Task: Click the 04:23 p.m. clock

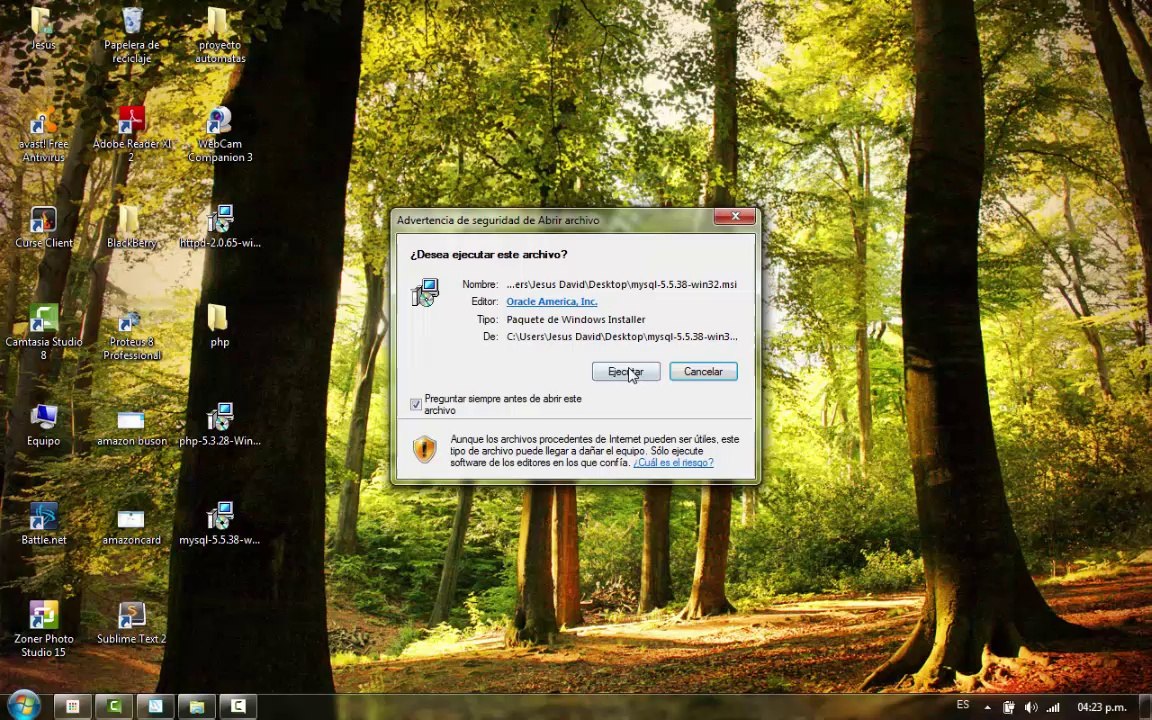Action: pyautogui.click(x=1101, y=708)
